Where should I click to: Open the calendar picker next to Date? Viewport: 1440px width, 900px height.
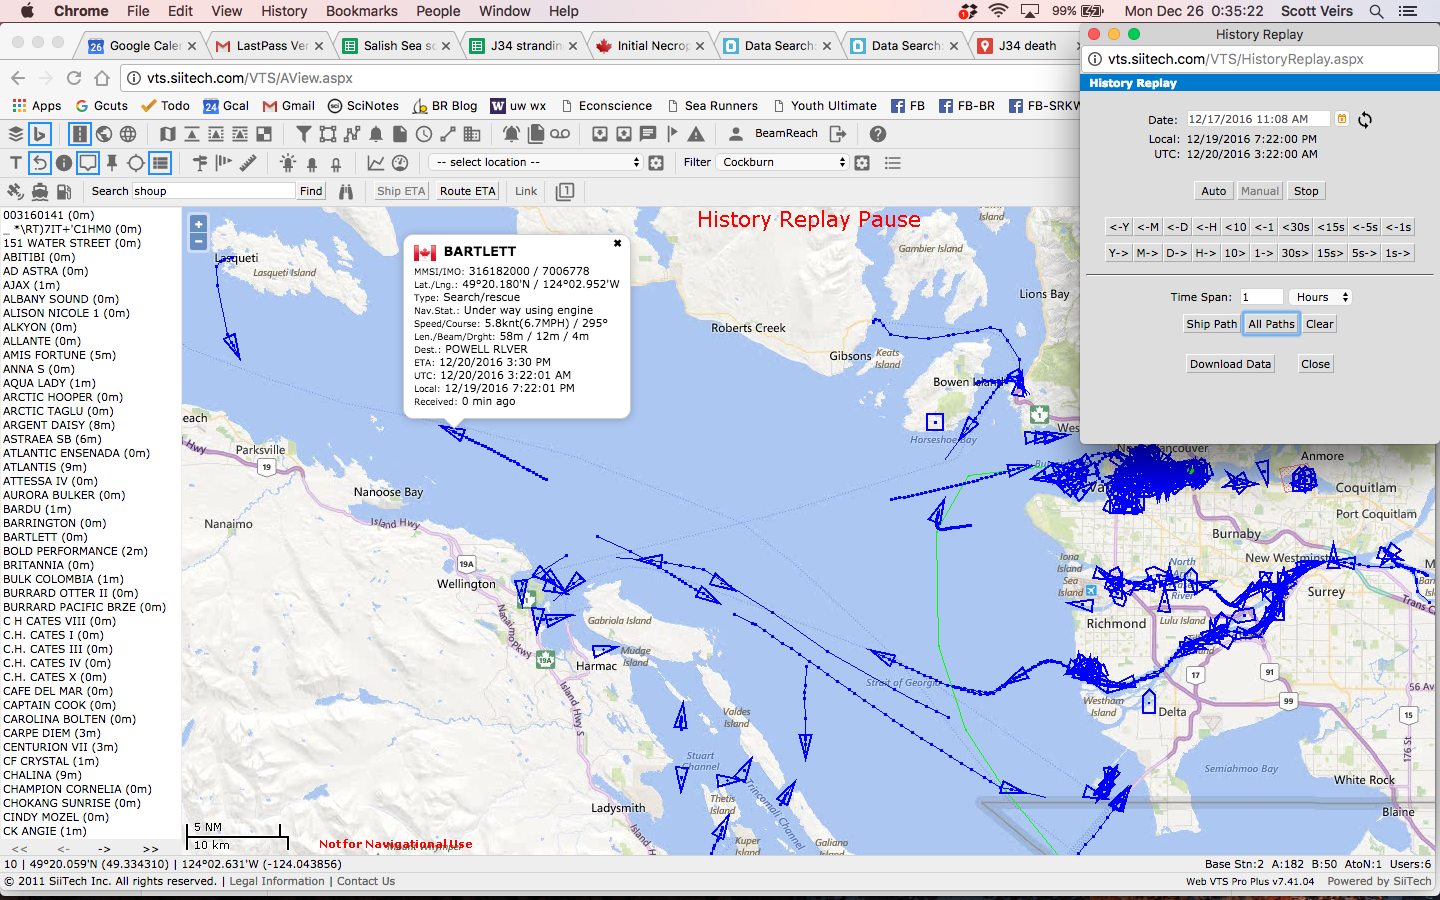(1342, 119)
